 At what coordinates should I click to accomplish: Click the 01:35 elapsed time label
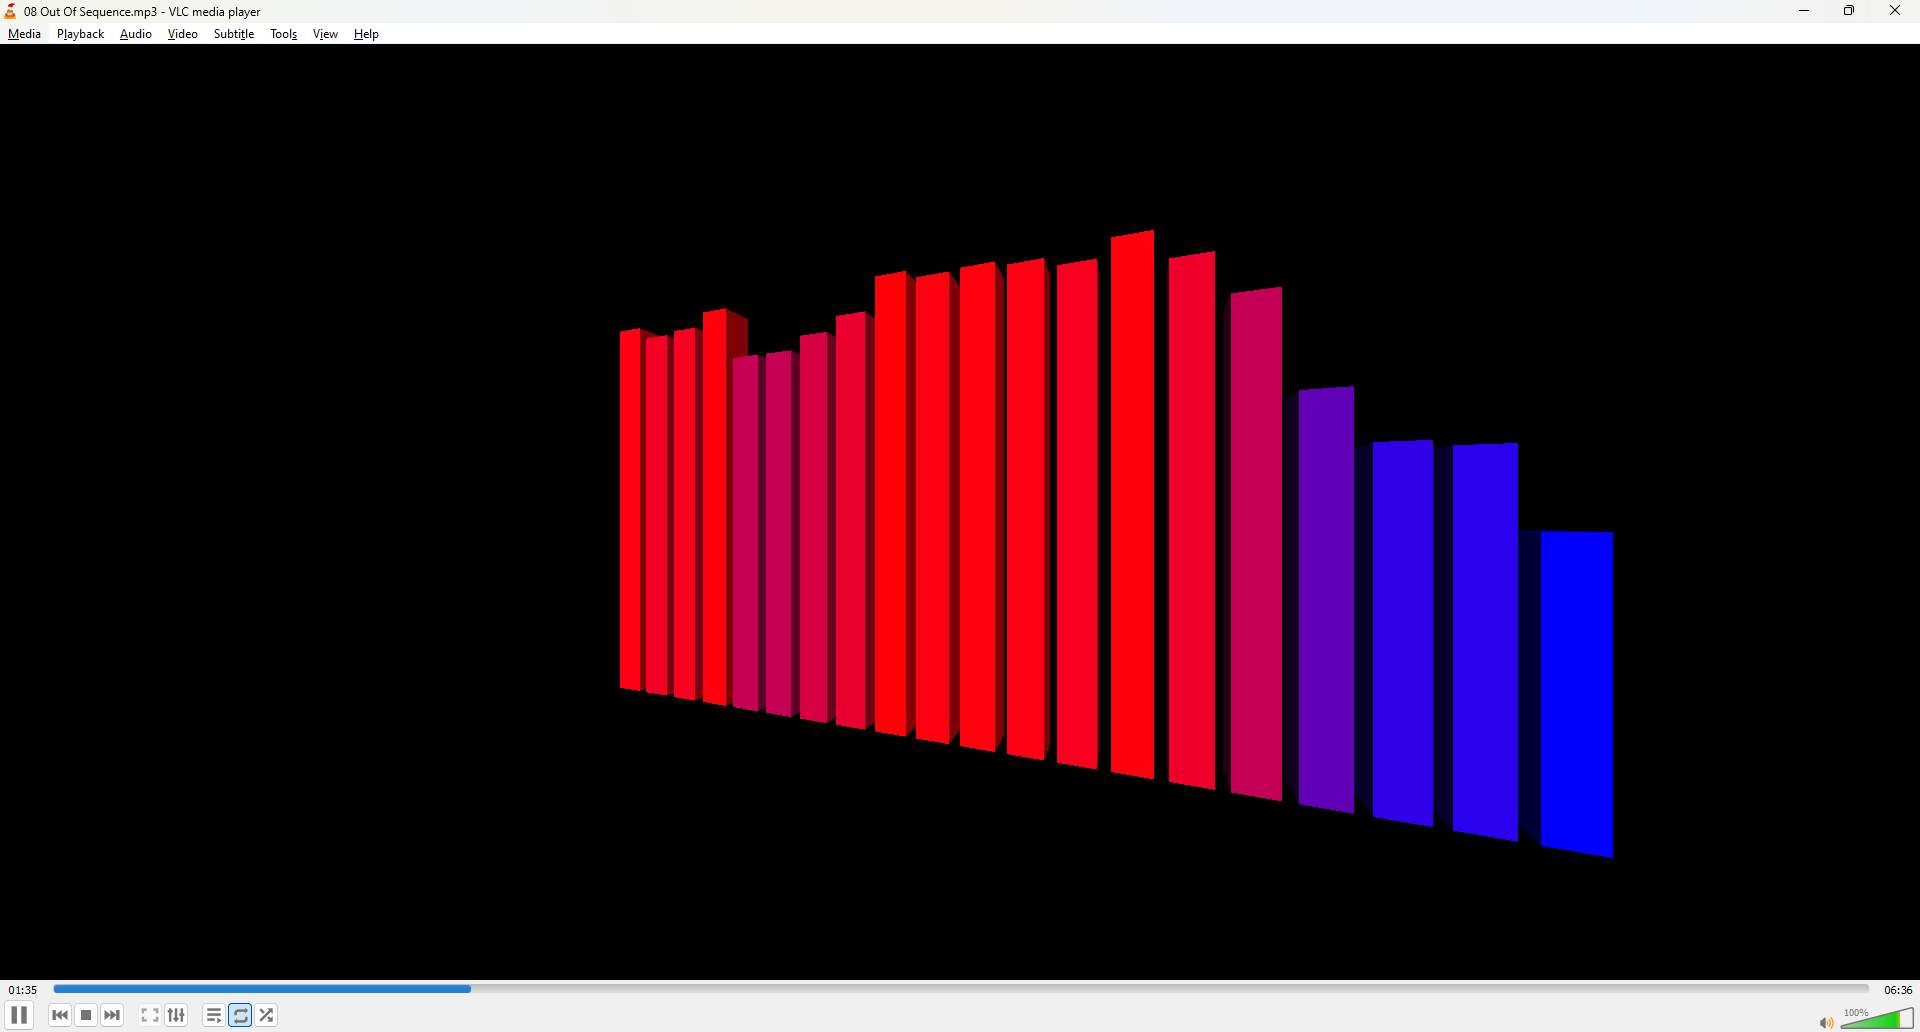pos(23,990)
